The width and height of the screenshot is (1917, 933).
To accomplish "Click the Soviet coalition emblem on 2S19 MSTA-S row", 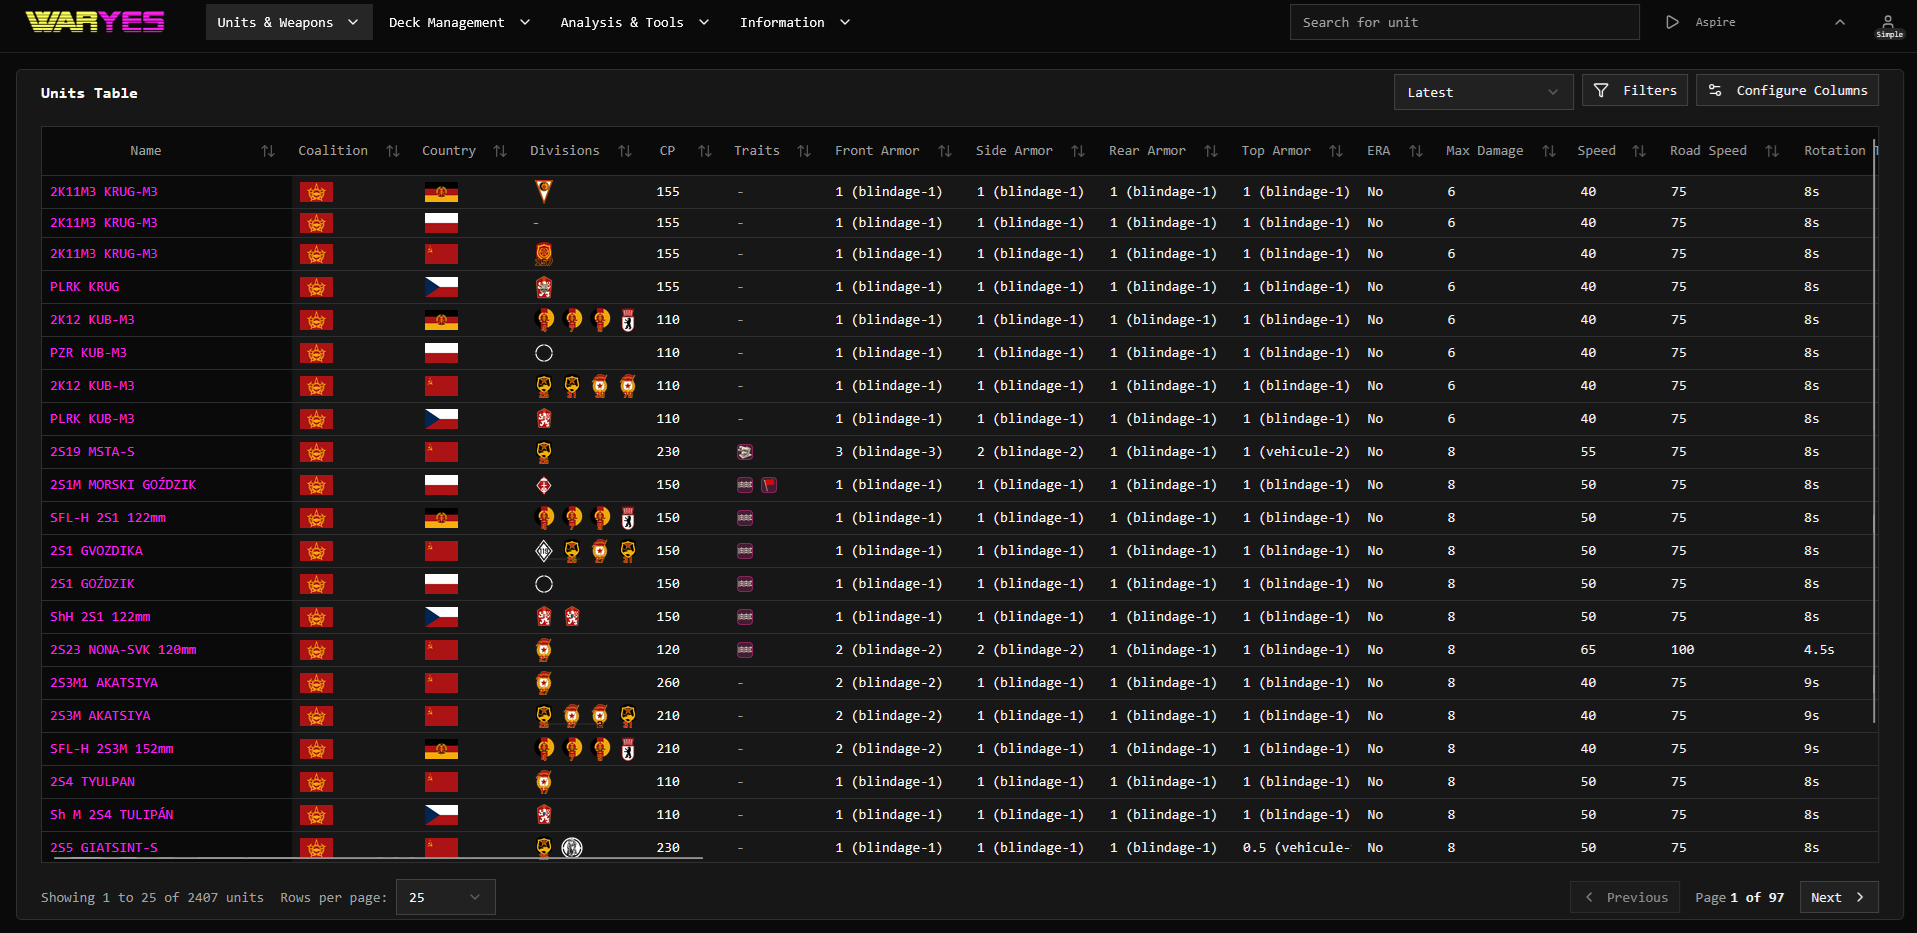I will 316,452.
